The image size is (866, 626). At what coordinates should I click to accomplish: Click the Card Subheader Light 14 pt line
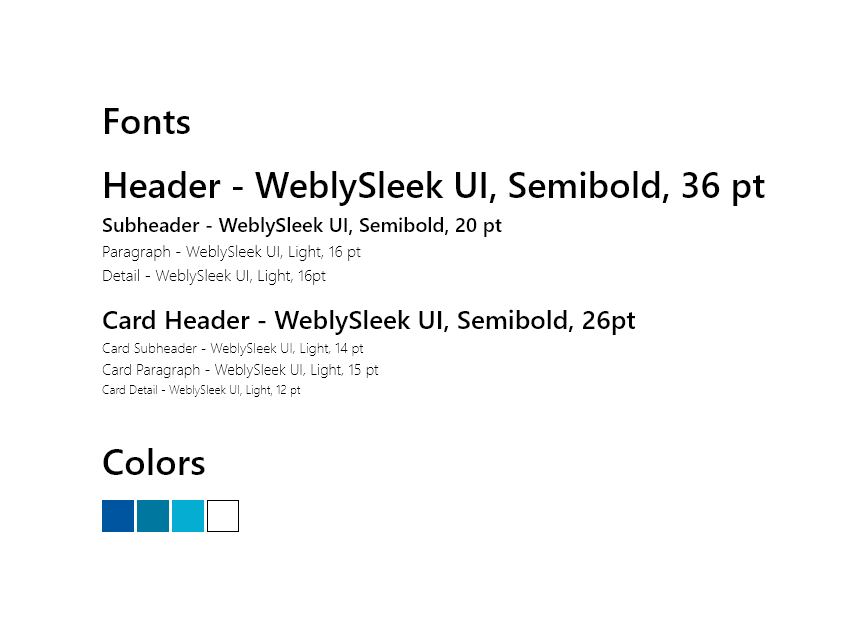233,349
